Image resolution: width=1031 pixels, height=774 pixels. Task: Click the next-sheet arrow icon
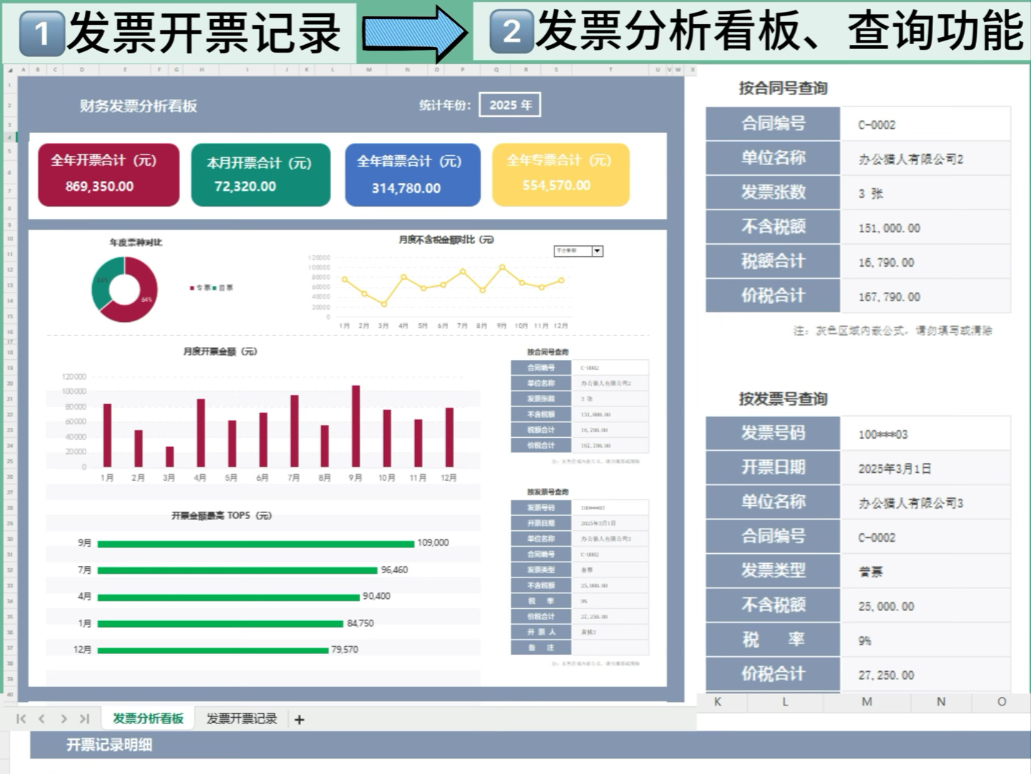click(x=63, y=717)
